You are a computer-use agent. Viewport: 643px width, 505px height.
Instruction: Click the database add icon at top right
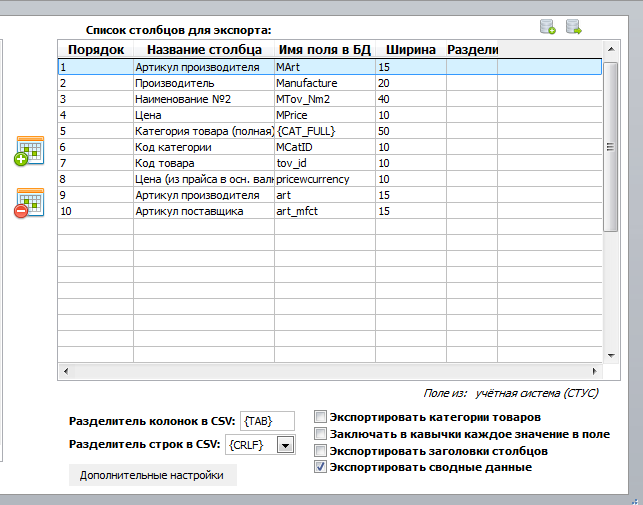[548, 27]
